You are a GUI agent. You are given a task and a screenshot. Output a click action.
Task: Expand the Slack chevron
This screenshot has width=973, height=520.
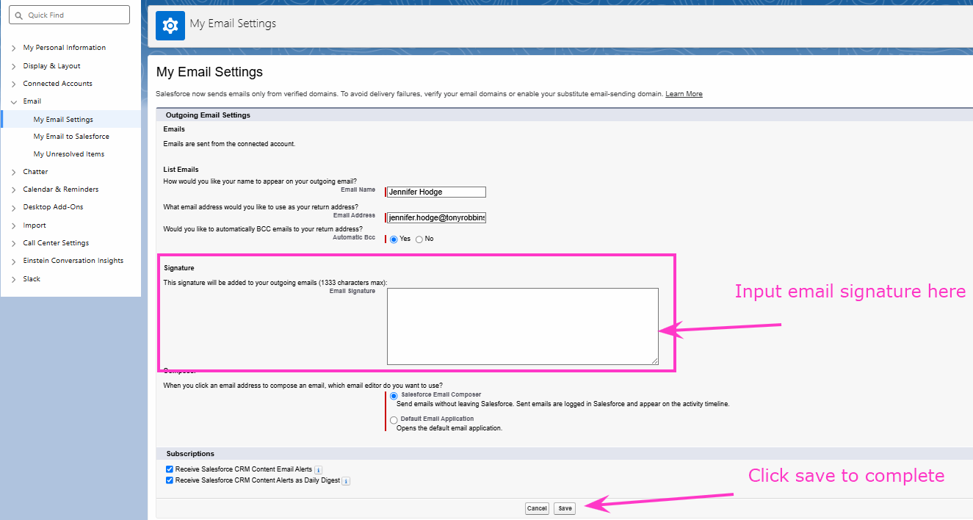click(x=14, y=279)
